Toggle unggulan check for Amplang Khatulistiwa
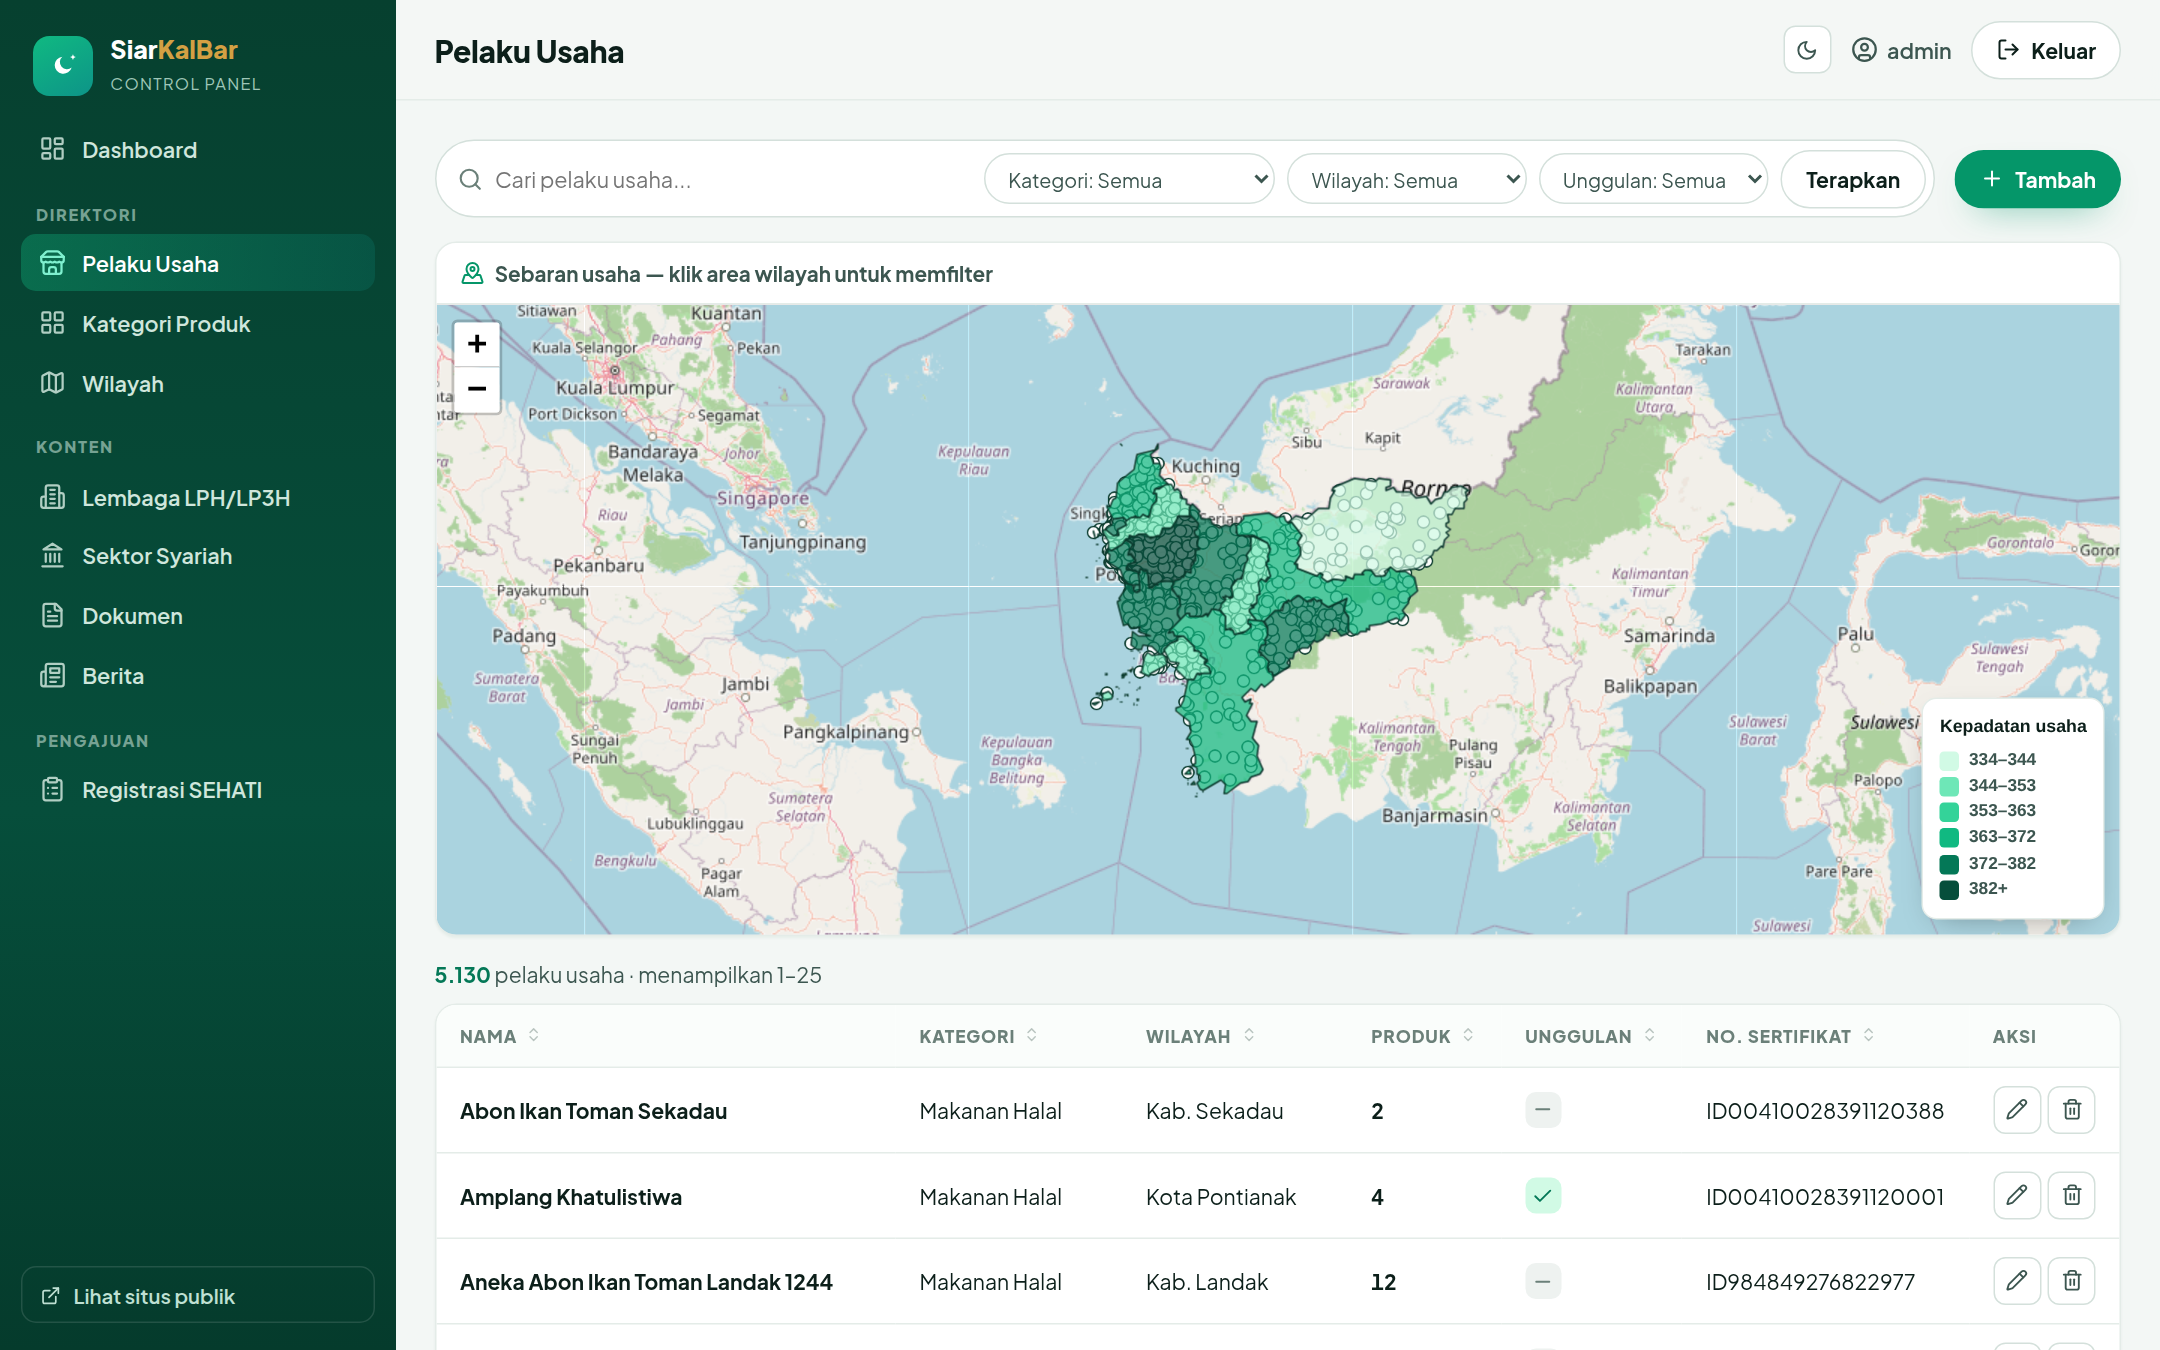The height and width of the screenshot is (1350, 2160). (1543, 1196)
